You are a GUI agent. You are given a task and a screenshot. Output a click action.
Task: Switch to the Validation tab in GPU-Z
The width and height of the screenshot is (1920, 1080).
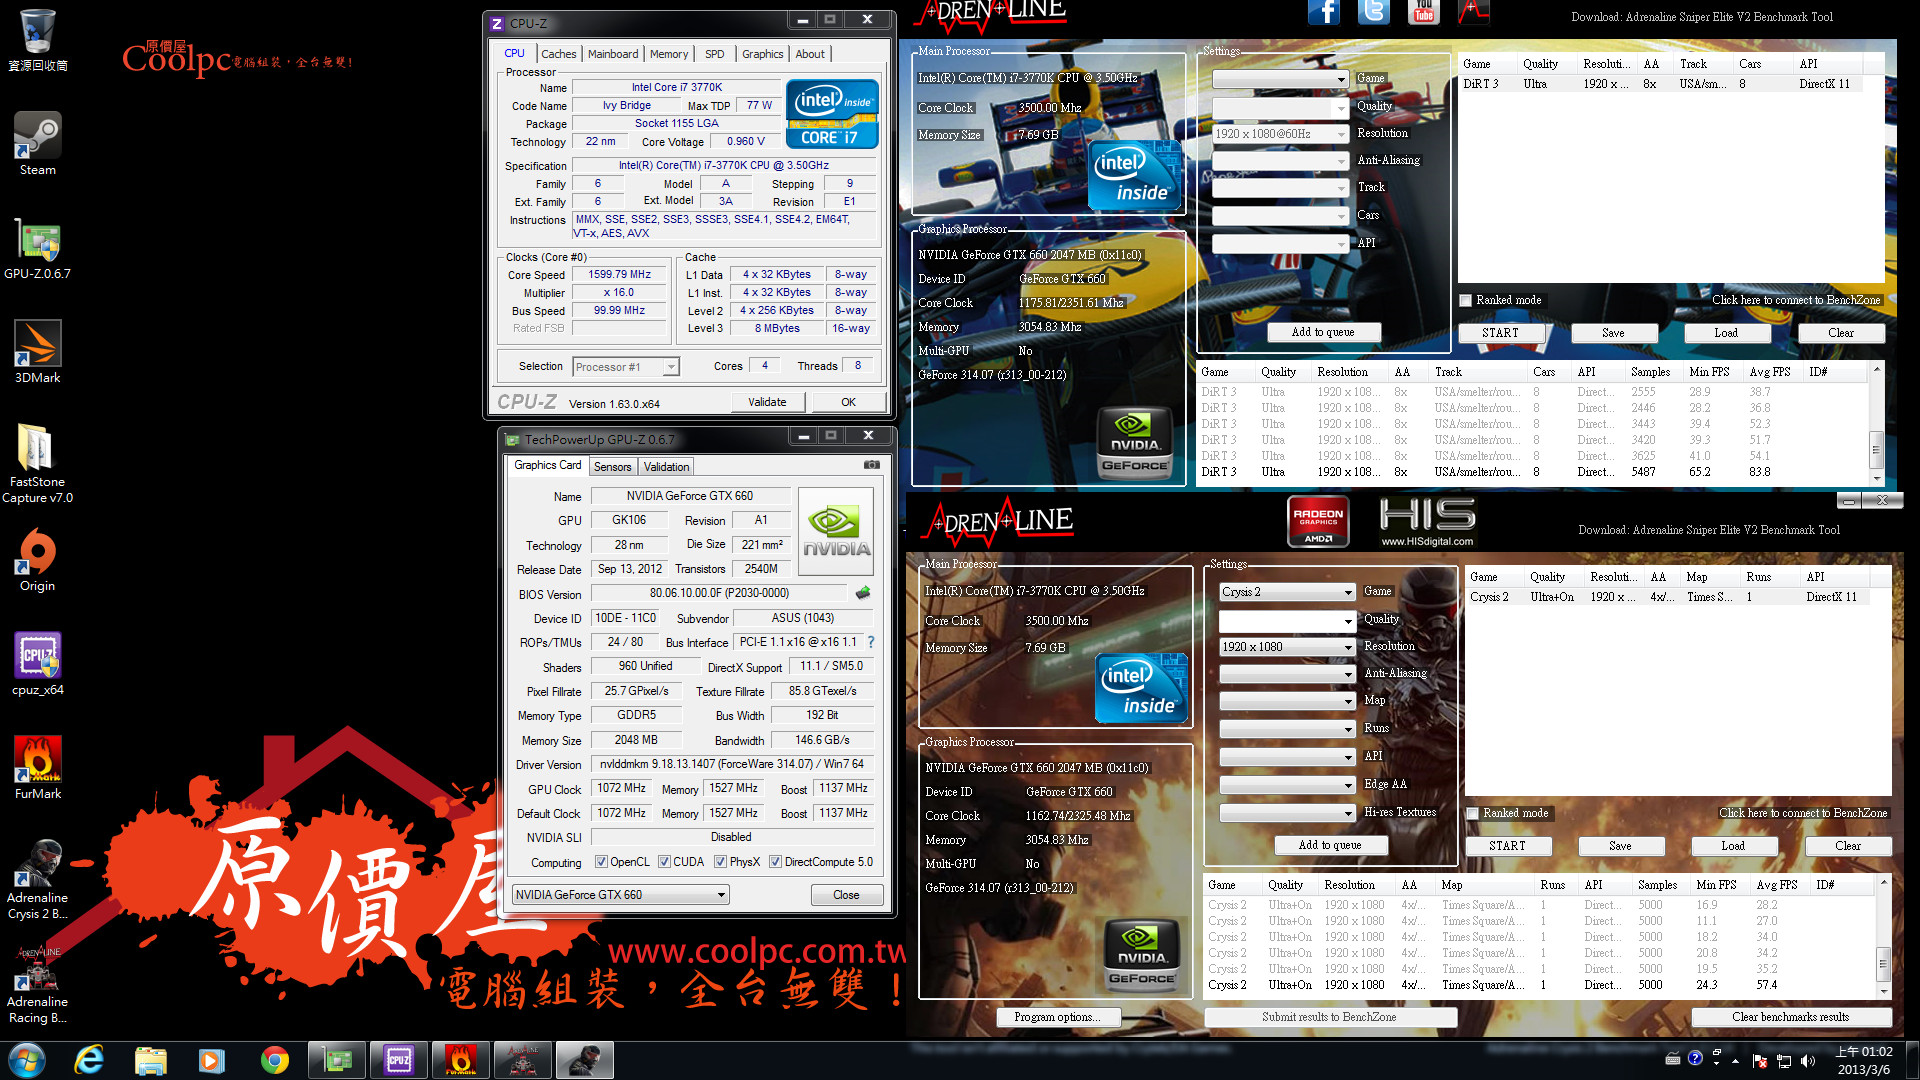666,467
